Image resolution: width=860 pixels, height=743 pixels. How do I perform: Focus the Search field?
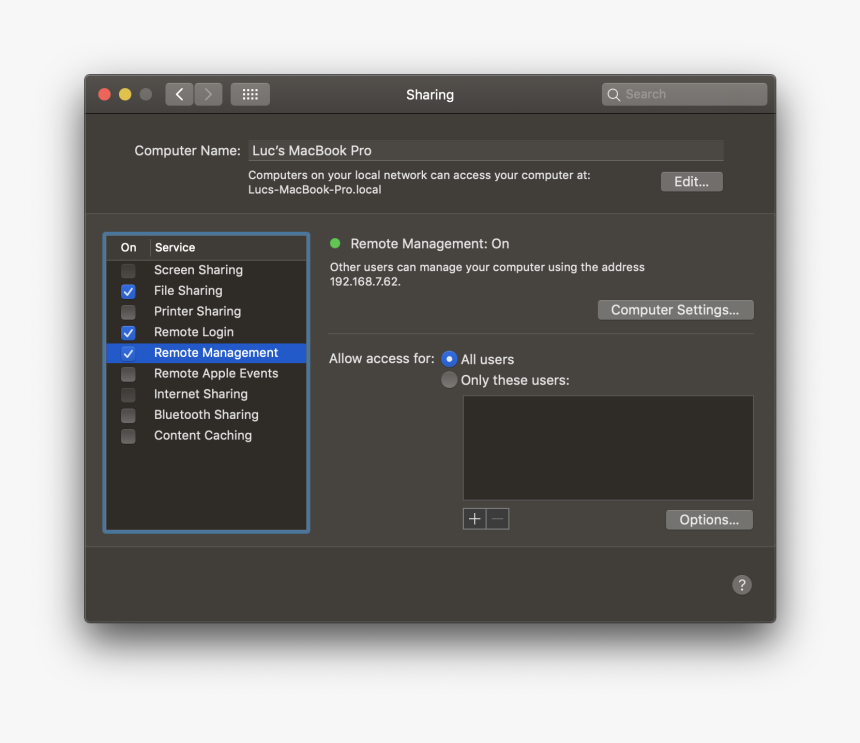coord(684,94)
